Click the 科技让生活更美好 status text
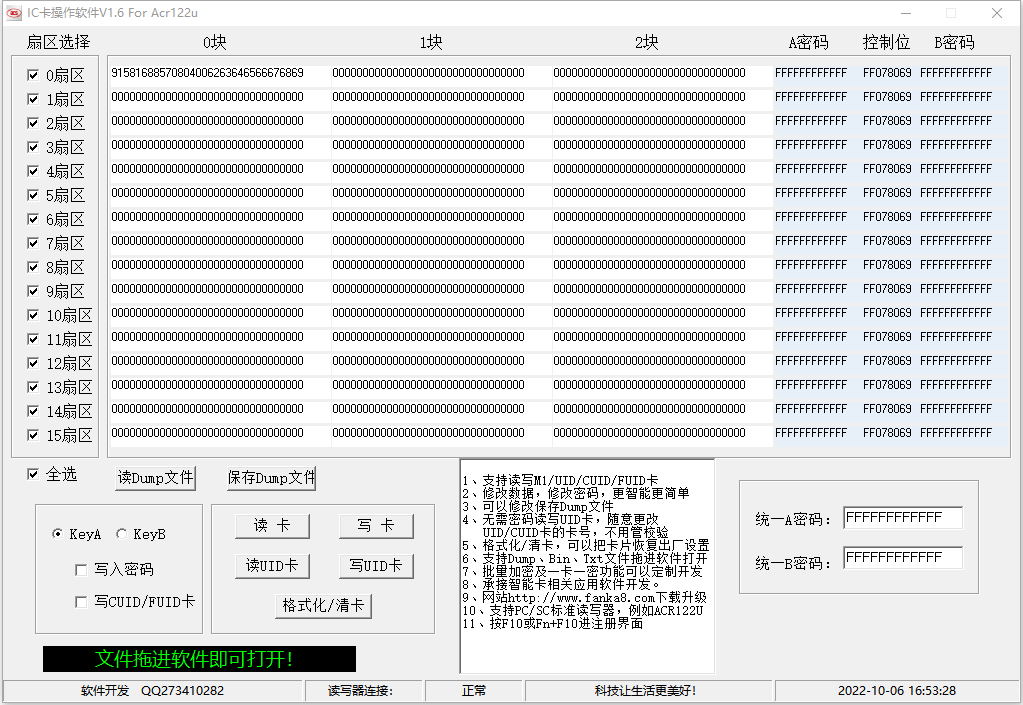The height and width of the screenshot is (705, 1023). pyautogui.click(x=645, y=691)
